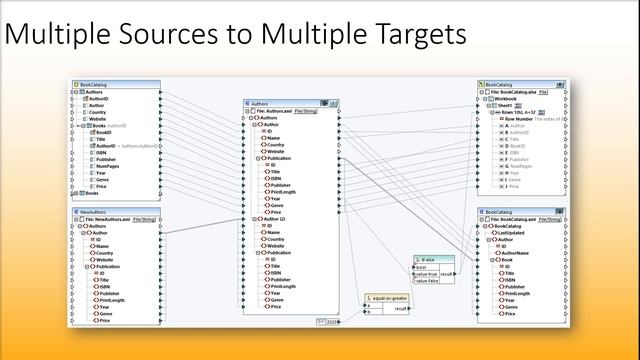Click function icon on equal-or-greater title
The height and width of the screenshot is (360, 640).
click(x=369, y=298)
